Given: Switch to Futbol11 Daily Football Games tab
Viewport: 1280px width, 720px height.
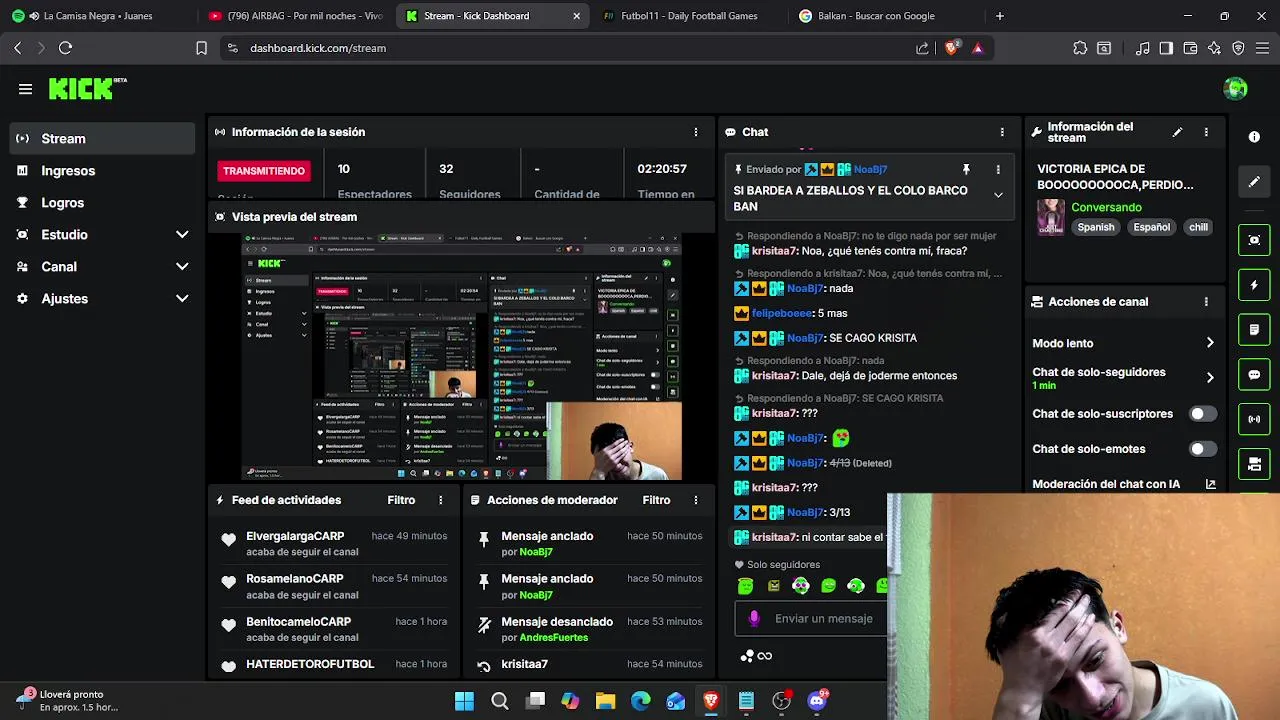Looking at the screenshot, I should 689,16.
